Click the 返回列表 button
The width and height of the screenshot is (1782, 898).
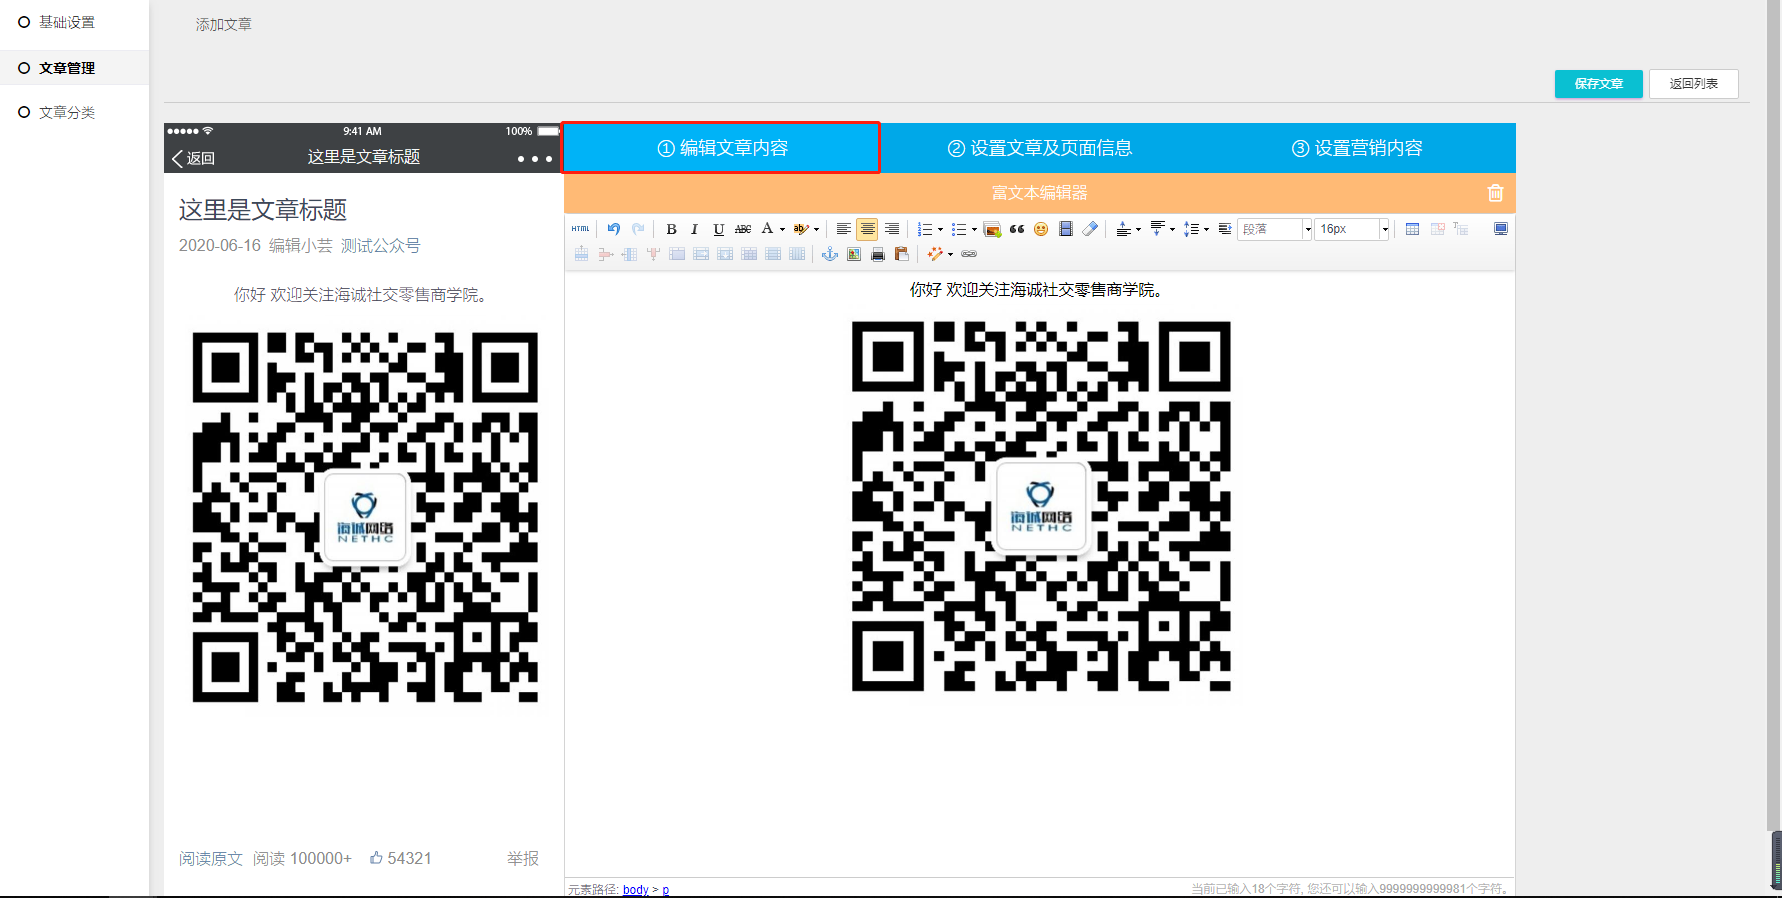1693,84
